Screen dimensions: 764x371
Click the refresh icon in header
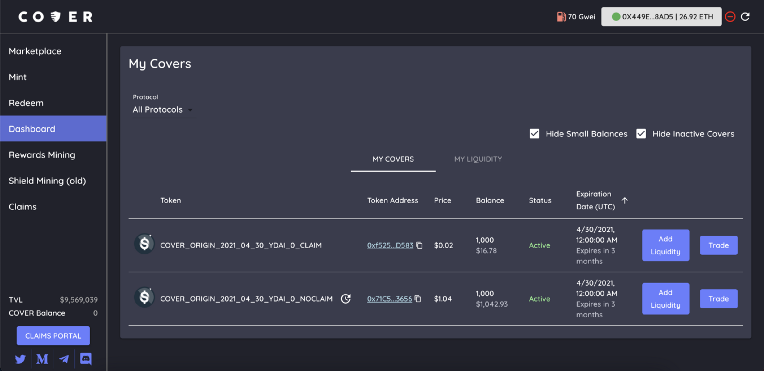point(745,17)
